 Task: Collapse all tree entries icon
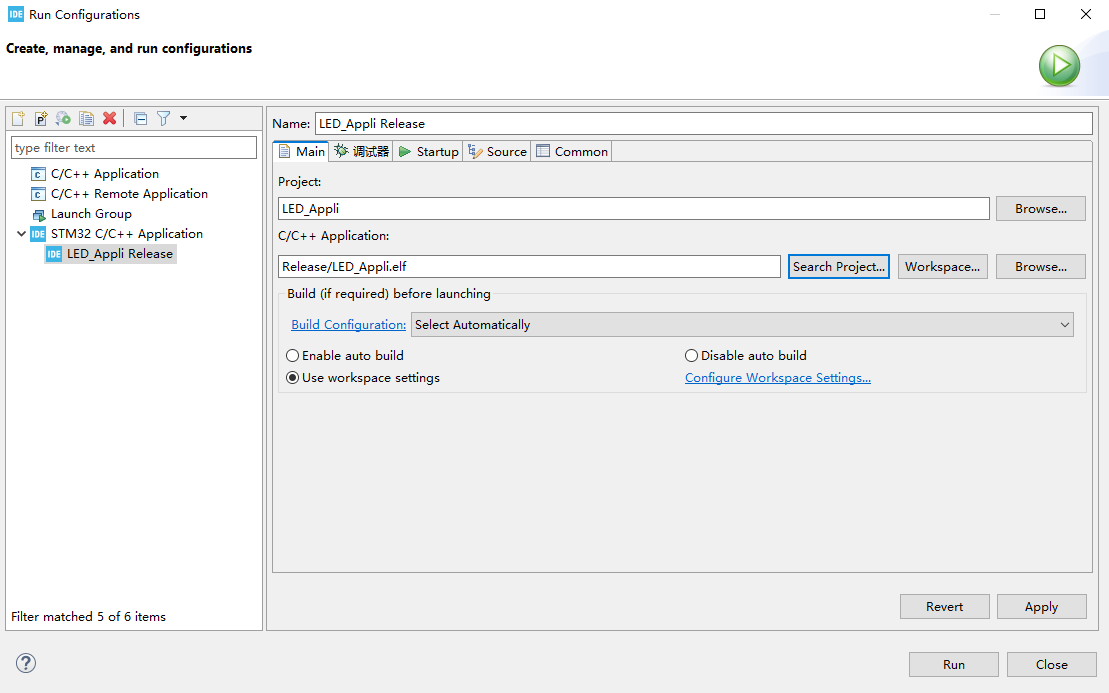[x=141, y=118]
